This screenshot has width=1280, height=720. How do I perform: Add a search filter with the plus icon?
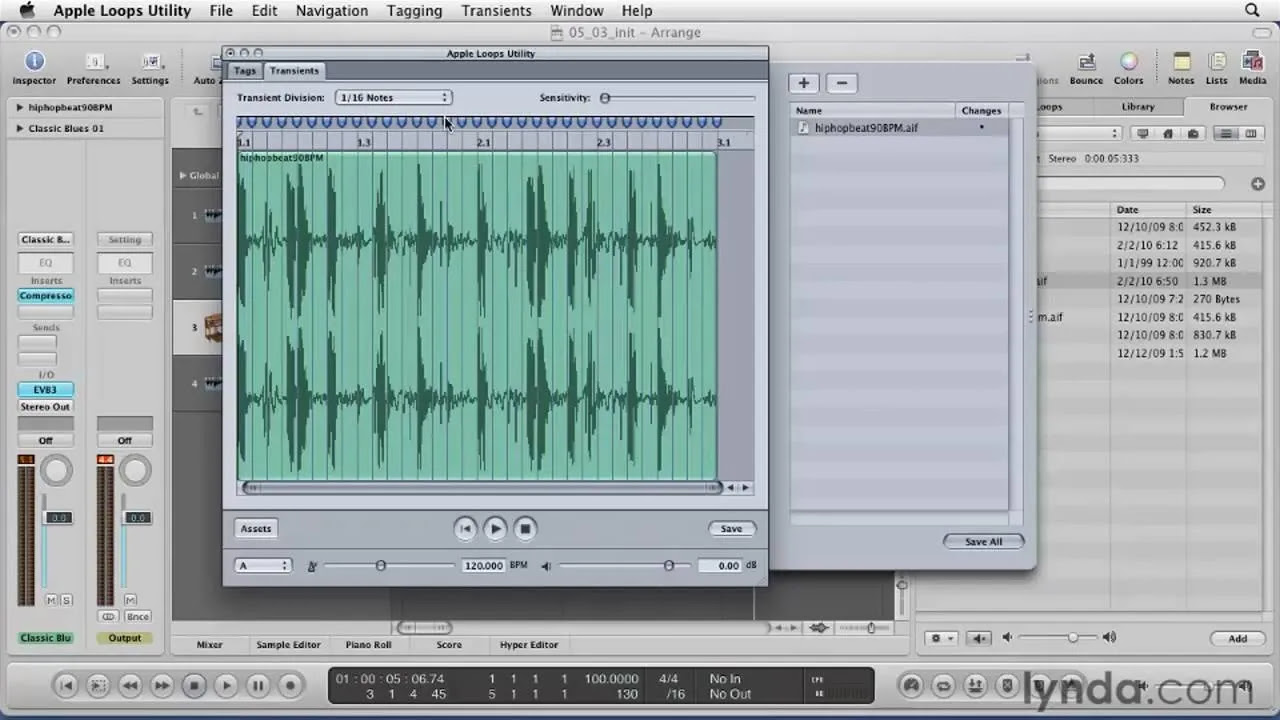click(1258, 184)
